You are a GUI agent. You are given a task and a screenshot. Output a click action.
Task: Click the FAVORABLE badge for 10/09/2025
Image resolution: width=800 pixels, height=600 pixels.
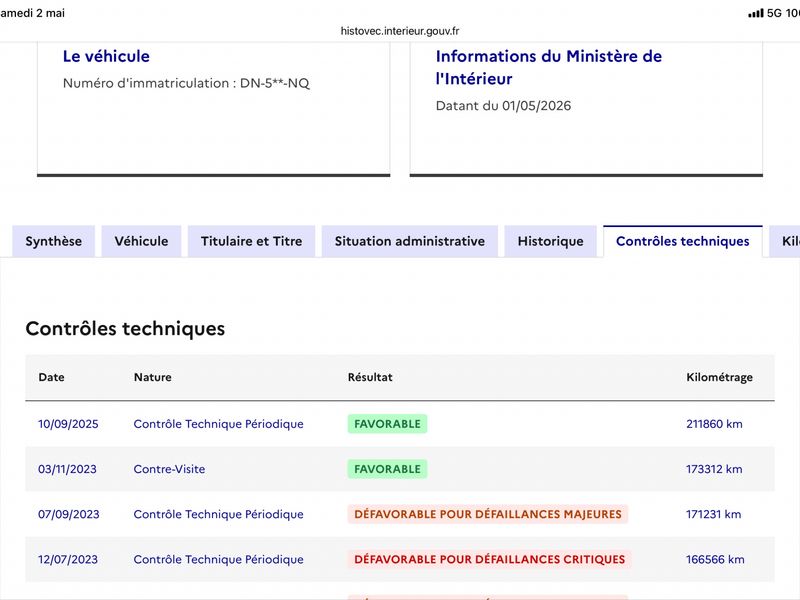(387, 424)
